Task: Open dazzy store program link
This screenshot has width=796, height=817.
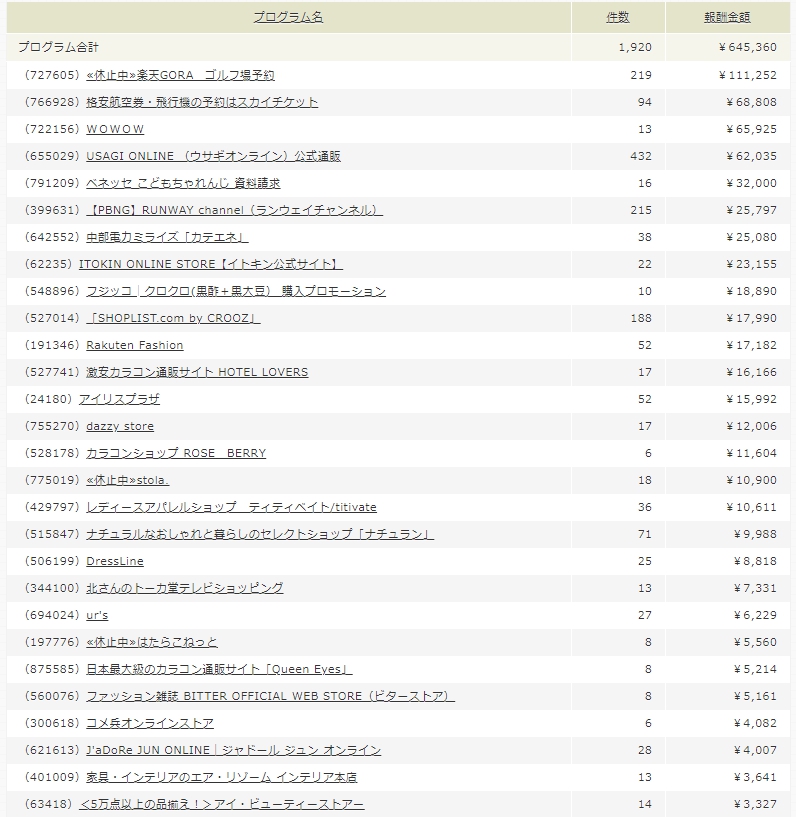Action: point(120,427)
